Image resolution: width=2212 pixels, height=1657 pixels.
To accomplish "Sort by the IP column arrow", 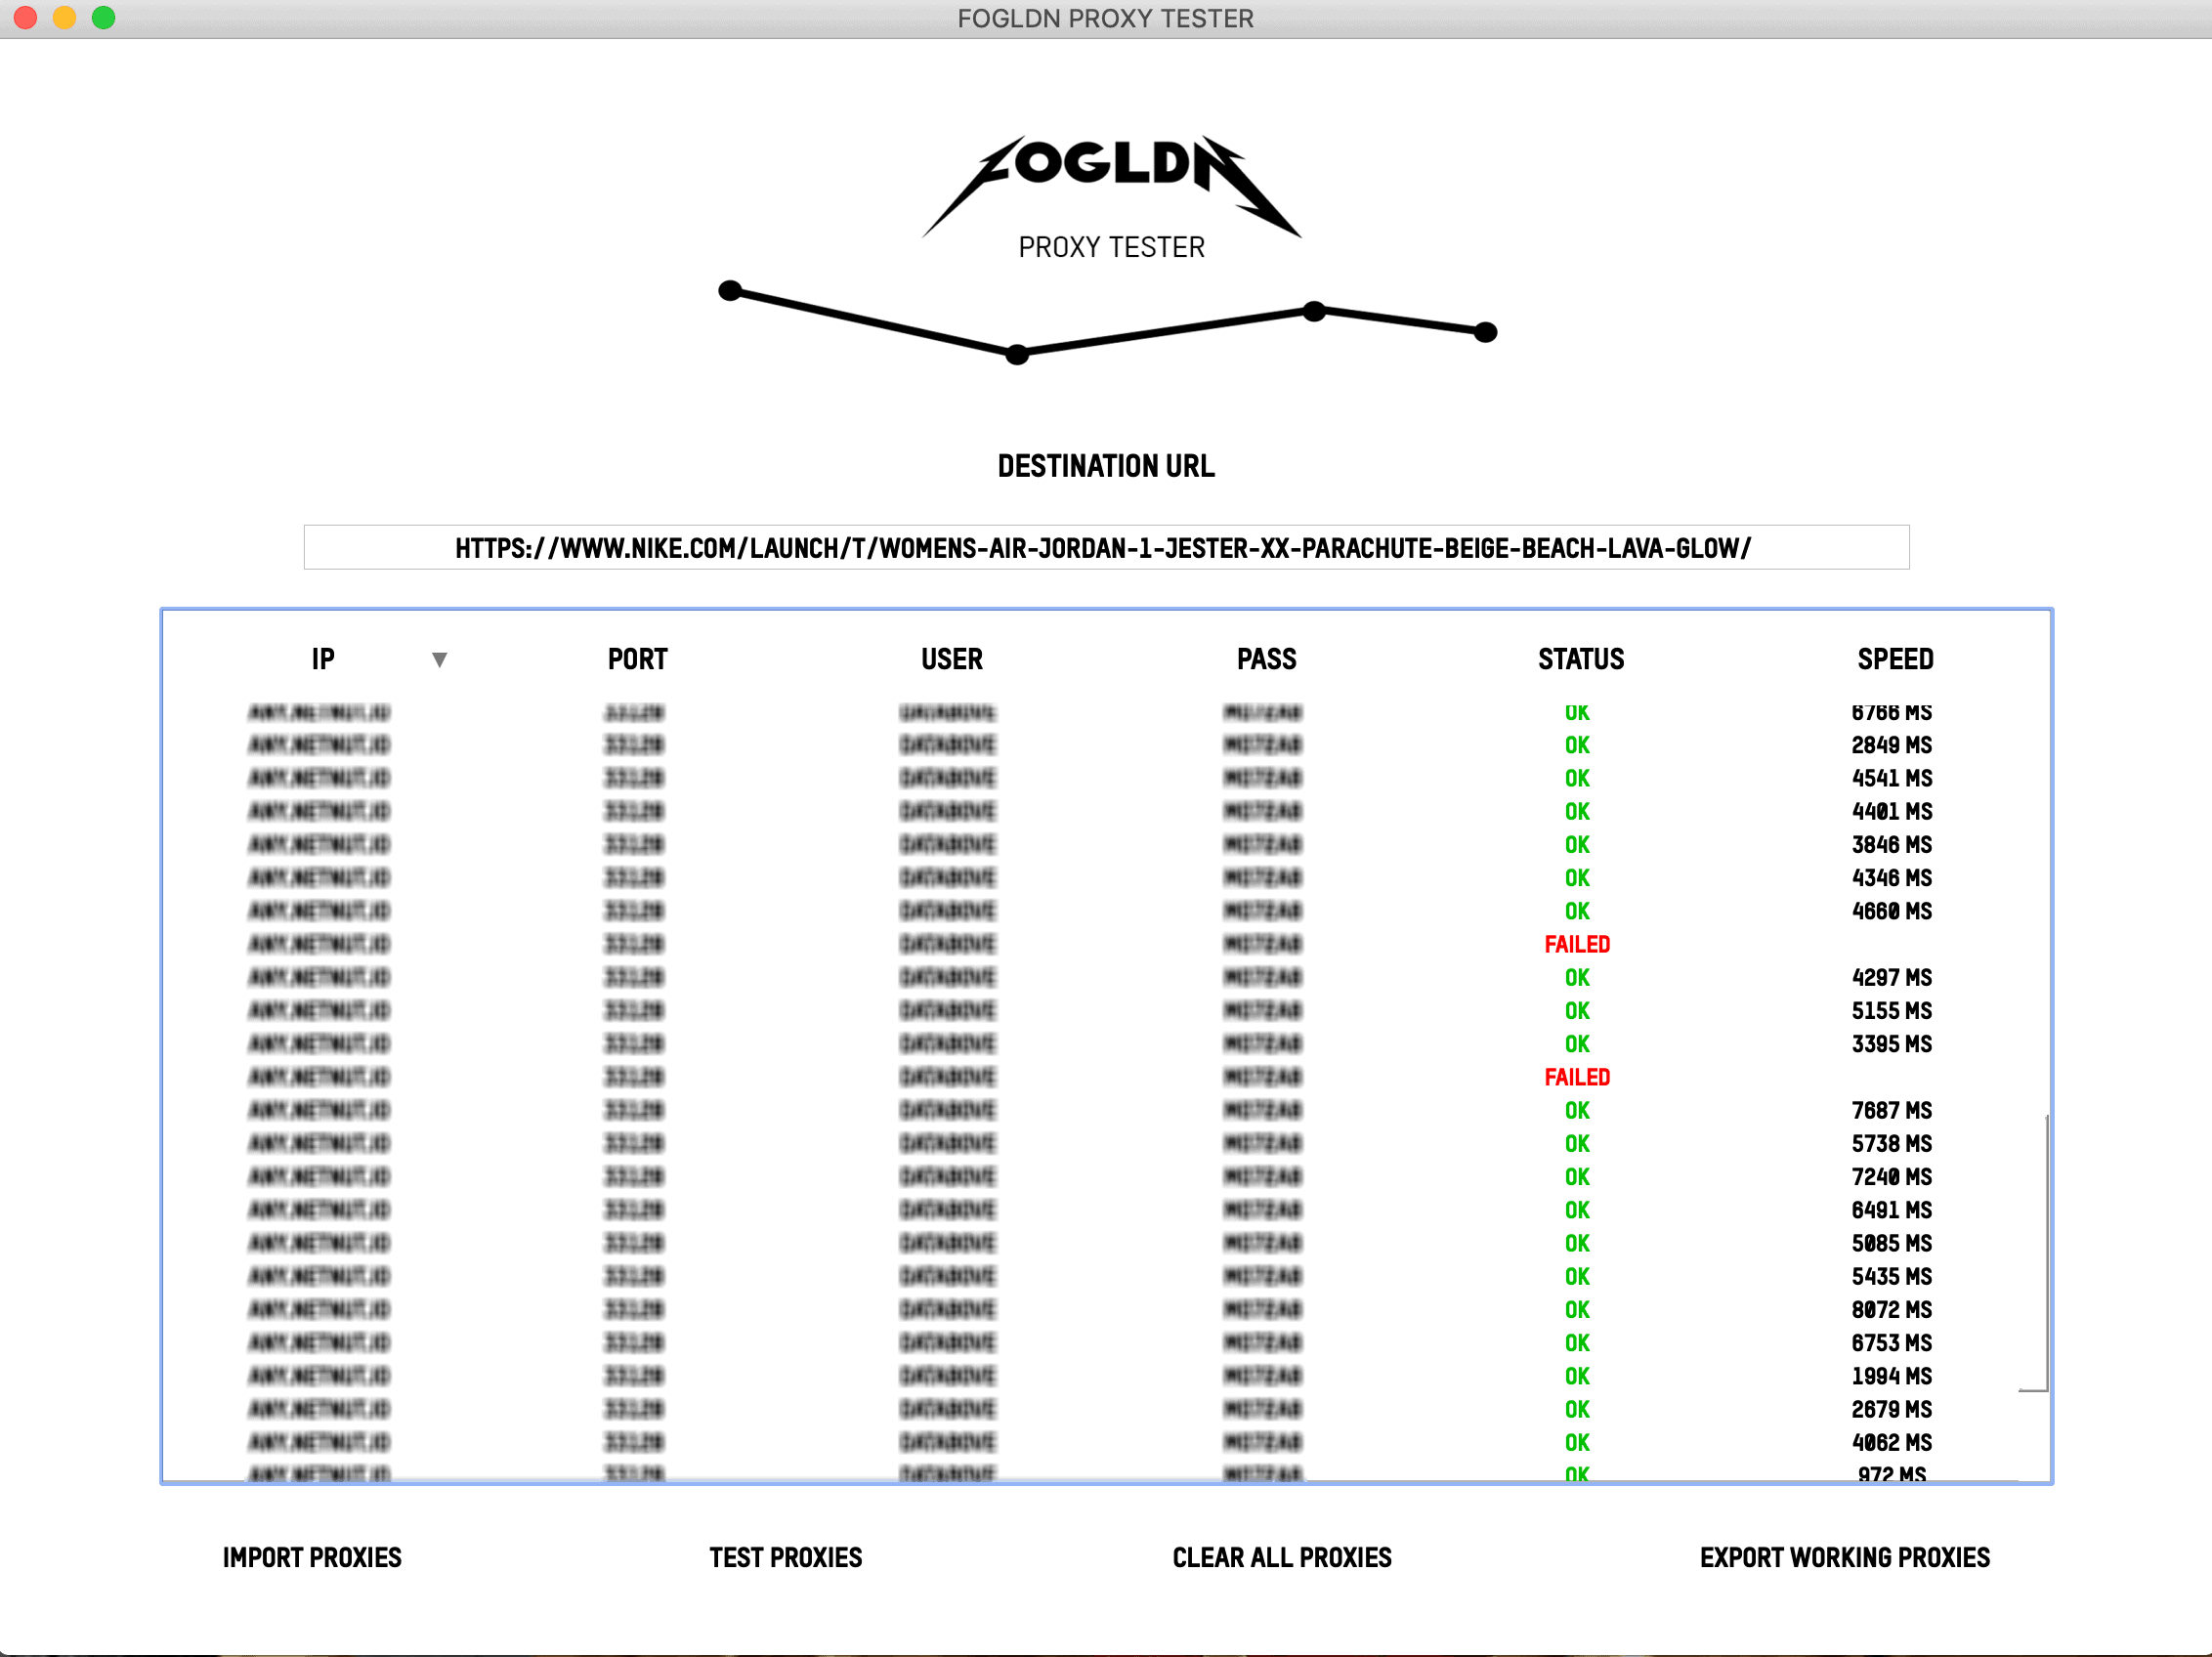I will pyautogui.click(x=439, y=659).
